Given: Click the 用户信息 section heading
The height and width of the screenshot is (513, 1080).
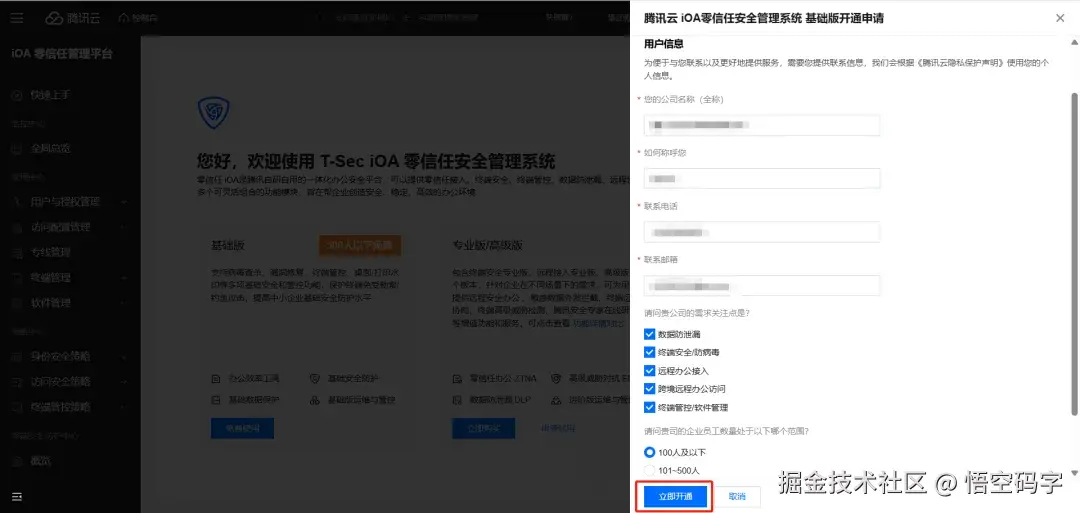Looking at the screenshot, I should 663,44.
